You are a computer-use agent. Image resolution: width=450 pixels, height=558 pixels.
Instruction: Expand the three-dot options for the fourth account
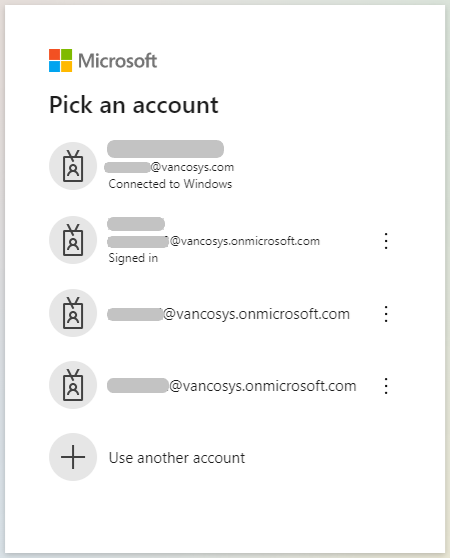(386, 386)
